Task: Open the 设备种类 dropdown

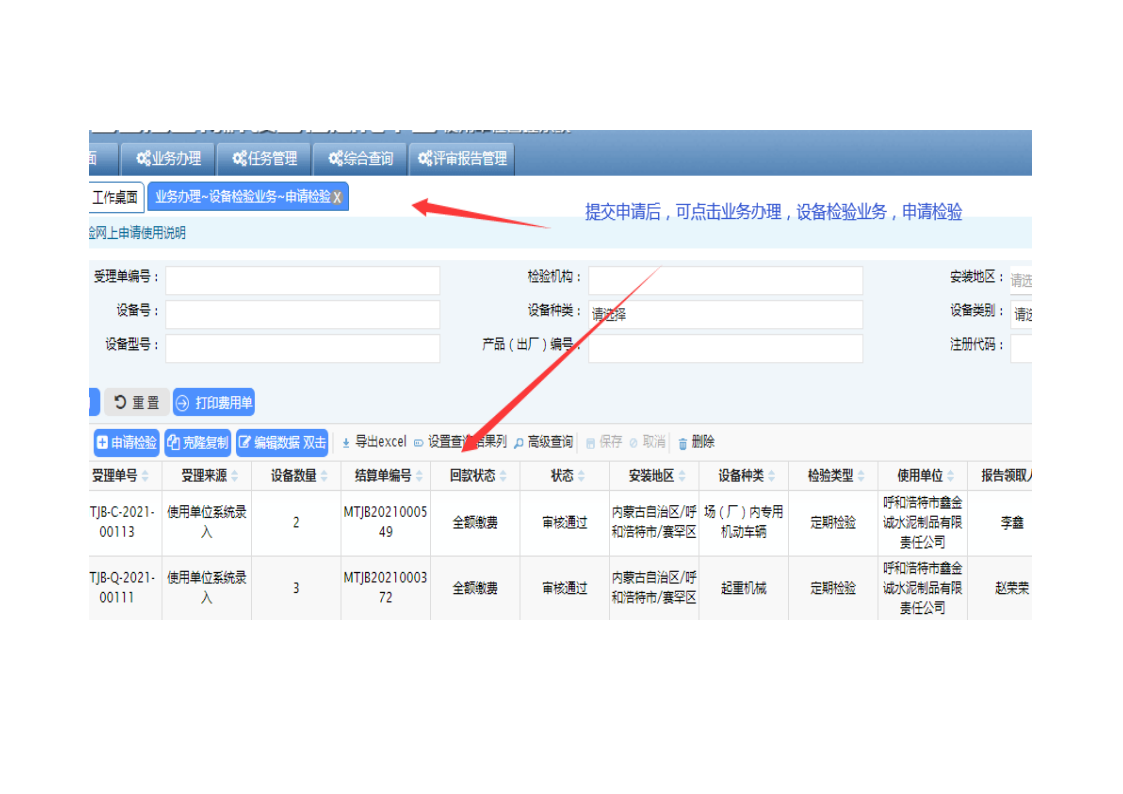Action: (725, 314)
